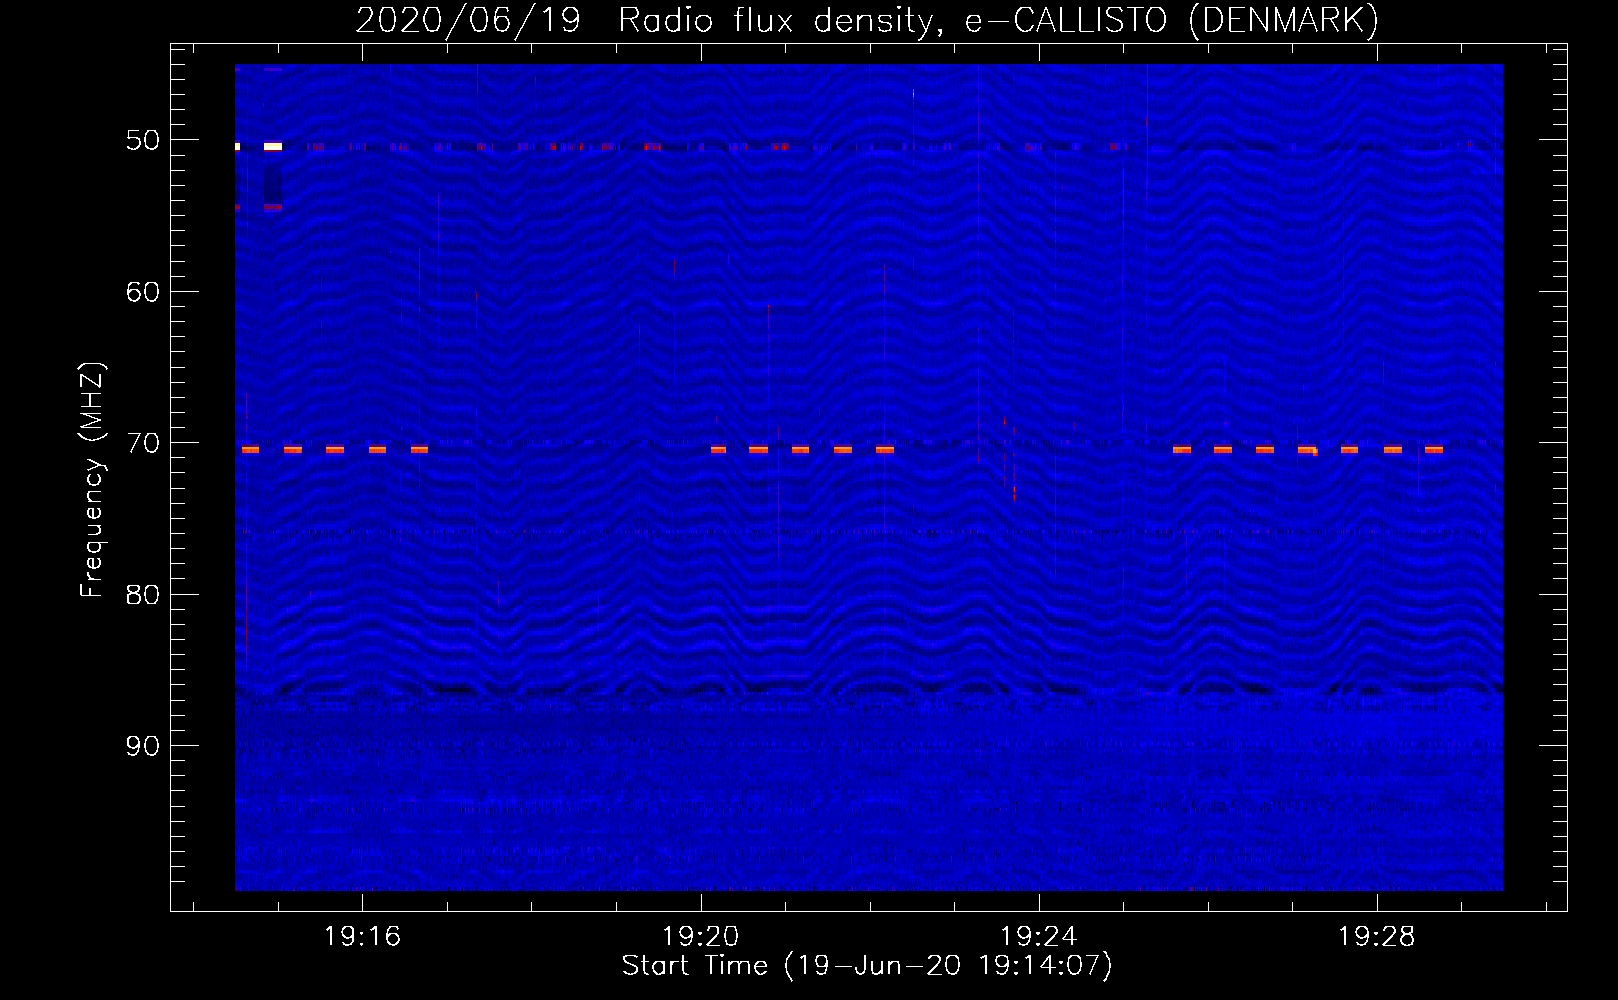The height and width of the screenshot is (1000, 1618).
Task: Click the '60' frequency tick label
Action: (x=143, y=292)
